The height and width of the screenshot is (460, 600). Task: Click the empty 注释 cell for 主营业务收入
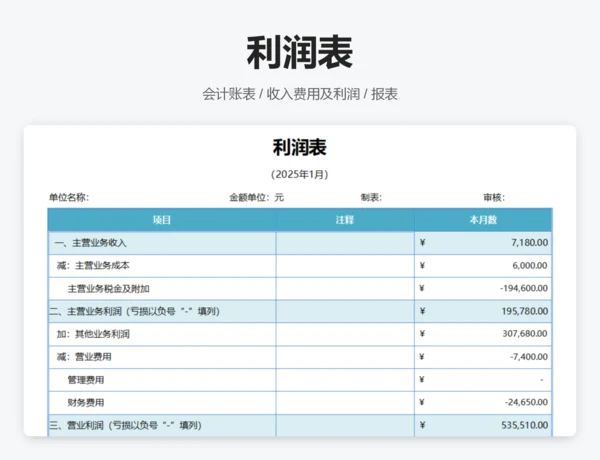point(345,243)
